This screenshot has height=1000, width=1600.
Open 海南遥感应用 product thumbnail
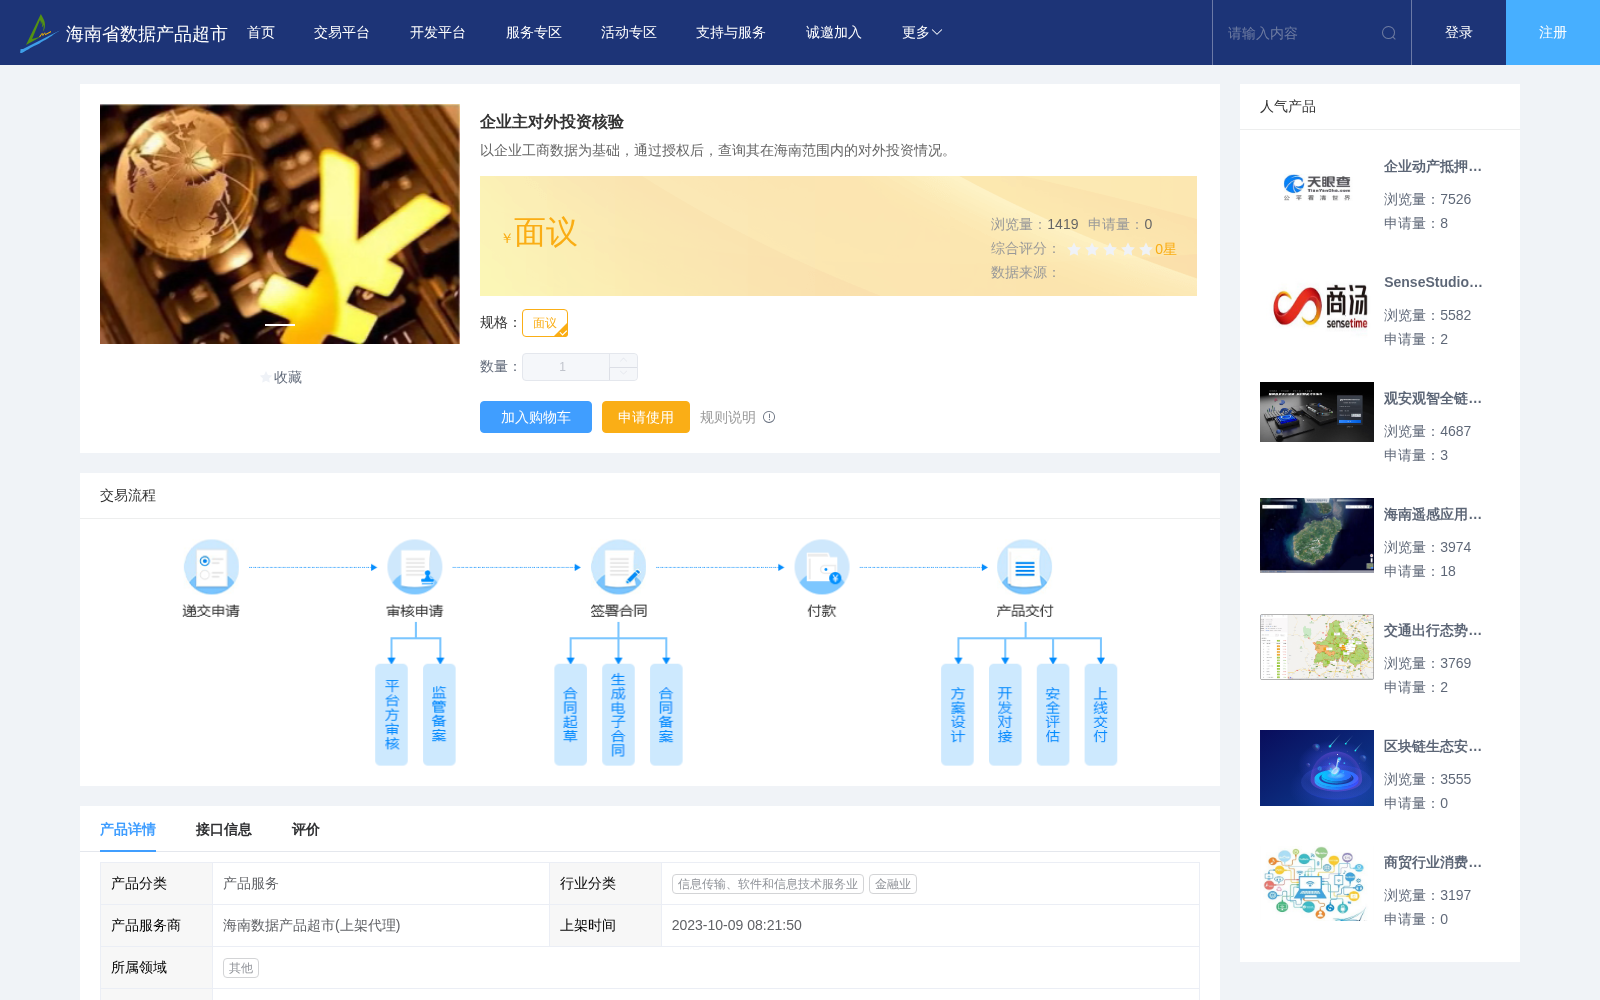click(x=1317, y=535)
